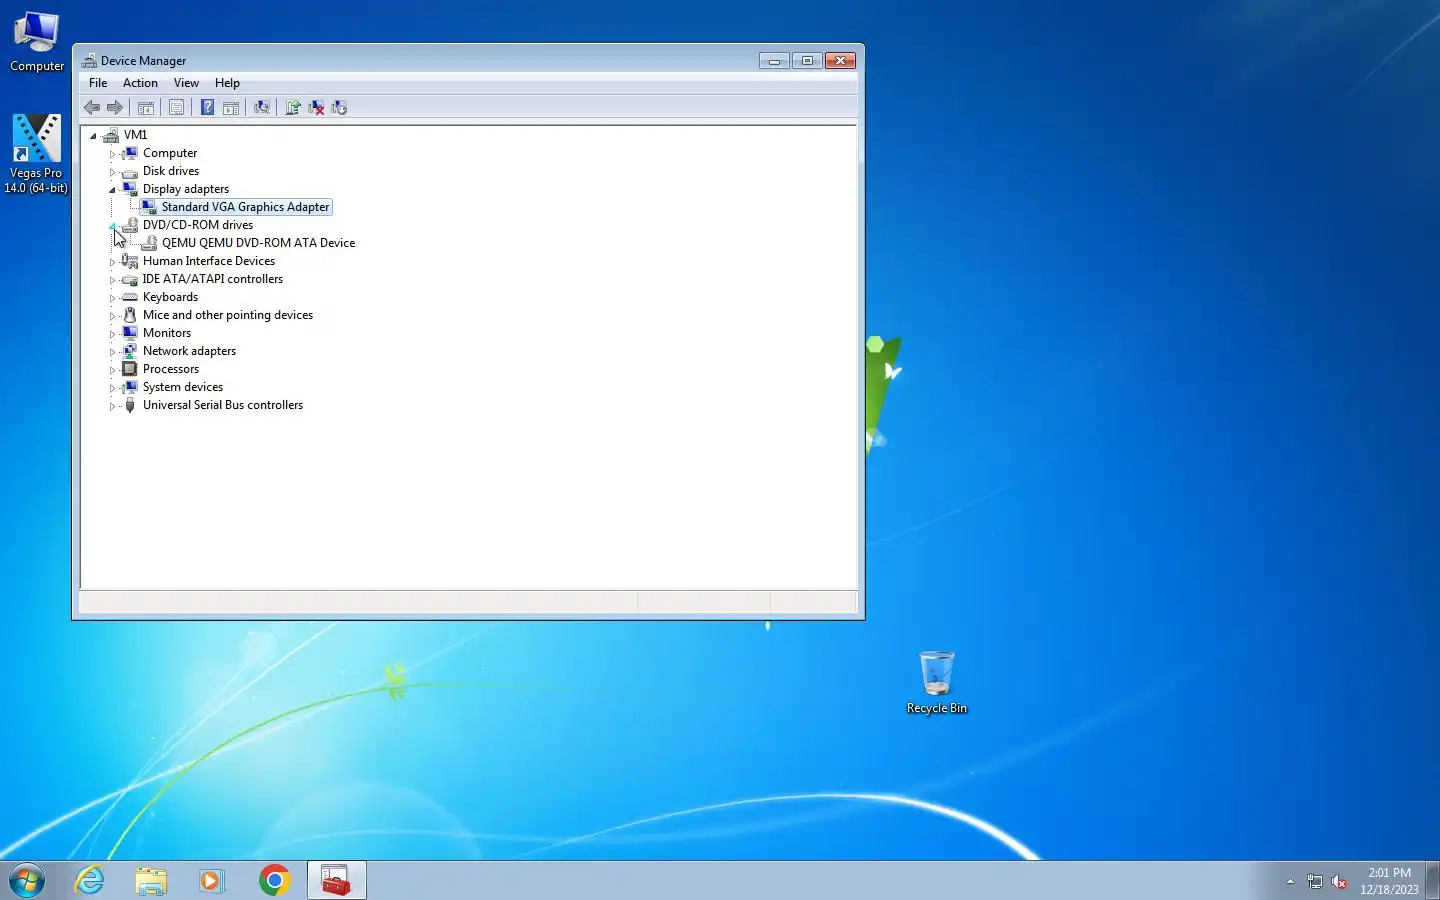1440x900 pixels.
Task: Select the DVD/CD-ROM drives label
Action: pos(198,225)
